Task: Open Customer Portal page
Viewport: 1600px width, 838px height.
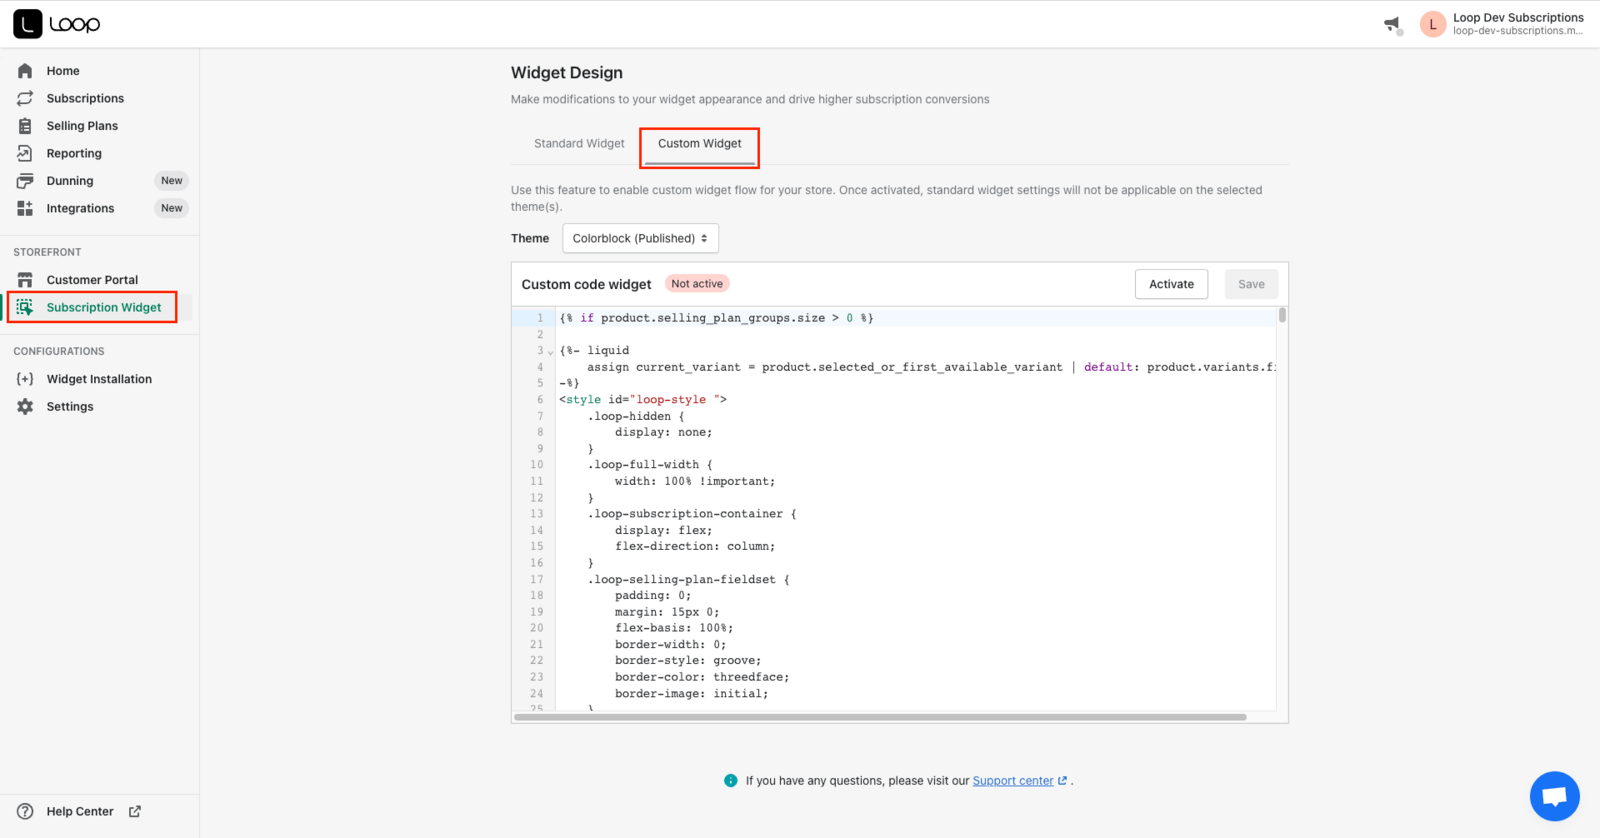Action: 92,280
